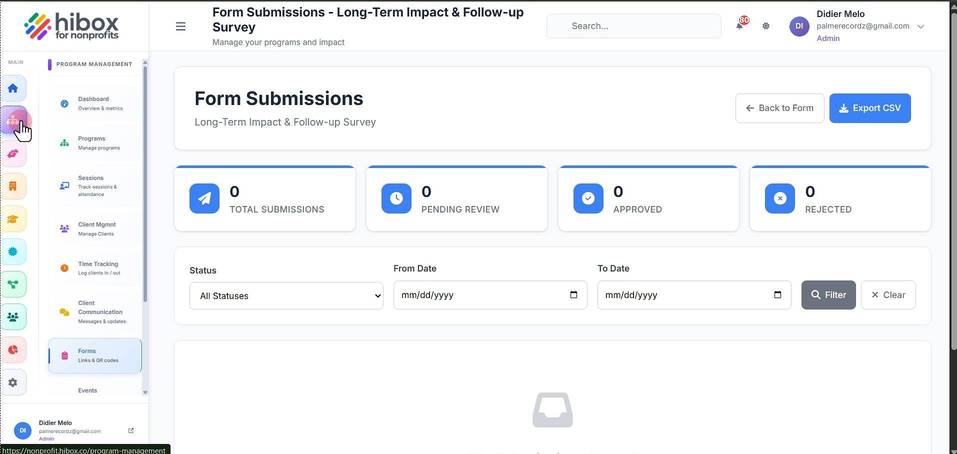This screenshot has height=454, width=957.
Task: Click the Back to Form button
Action: pyautogui.click(x=779, y=108)
